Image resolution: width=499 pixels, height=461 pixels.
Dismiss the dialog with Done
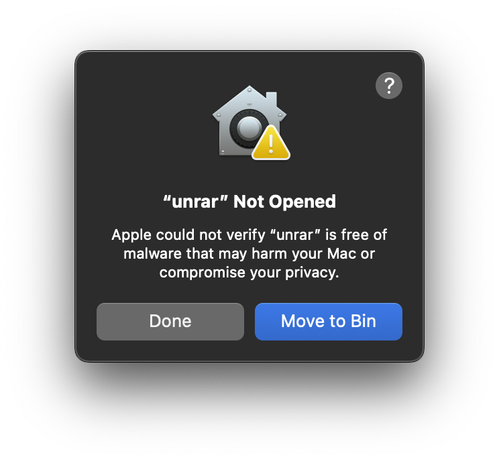[170, 321]
